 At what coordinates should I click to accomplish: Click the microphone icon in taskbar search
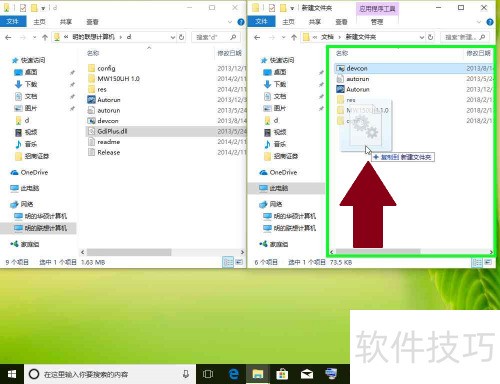pos(186,374)
